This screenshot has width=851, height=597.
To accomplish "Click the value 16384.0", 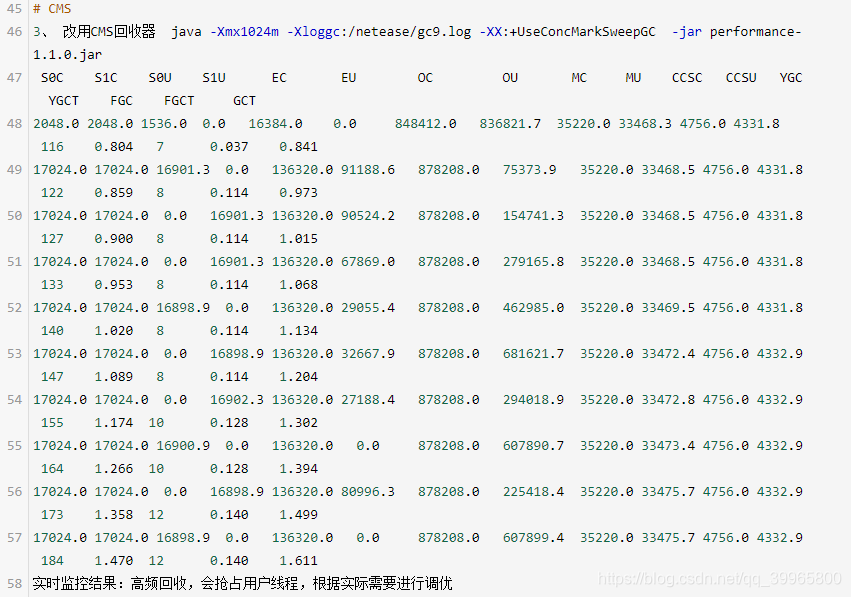I will pyautogui.click(x=275, y=124).
